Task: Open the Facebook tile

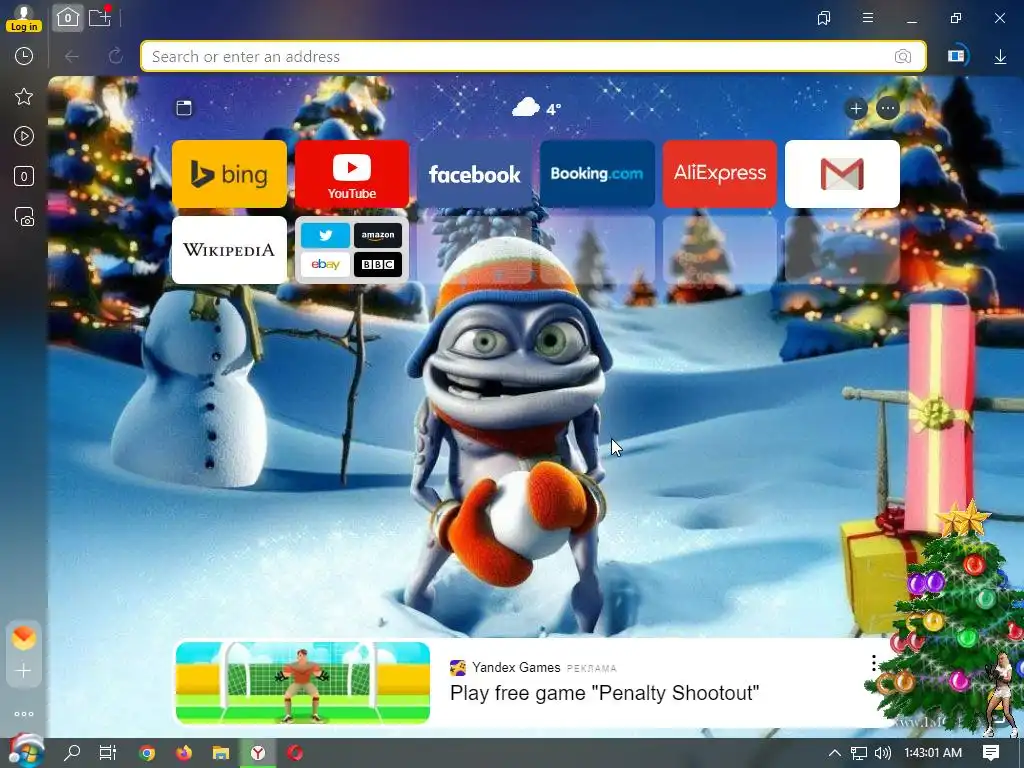Action: (474, 174)
